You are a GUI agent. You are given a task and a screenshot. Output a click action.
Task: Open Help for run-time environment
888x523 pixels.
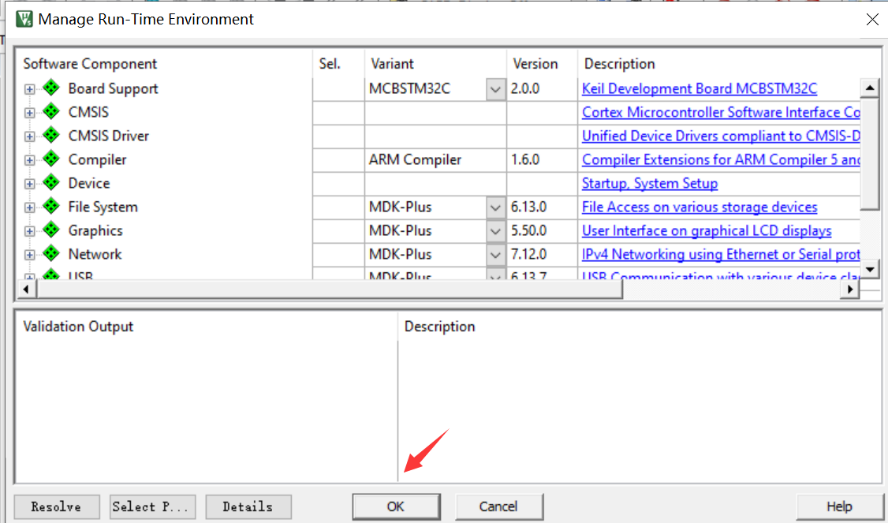[839, 507]
